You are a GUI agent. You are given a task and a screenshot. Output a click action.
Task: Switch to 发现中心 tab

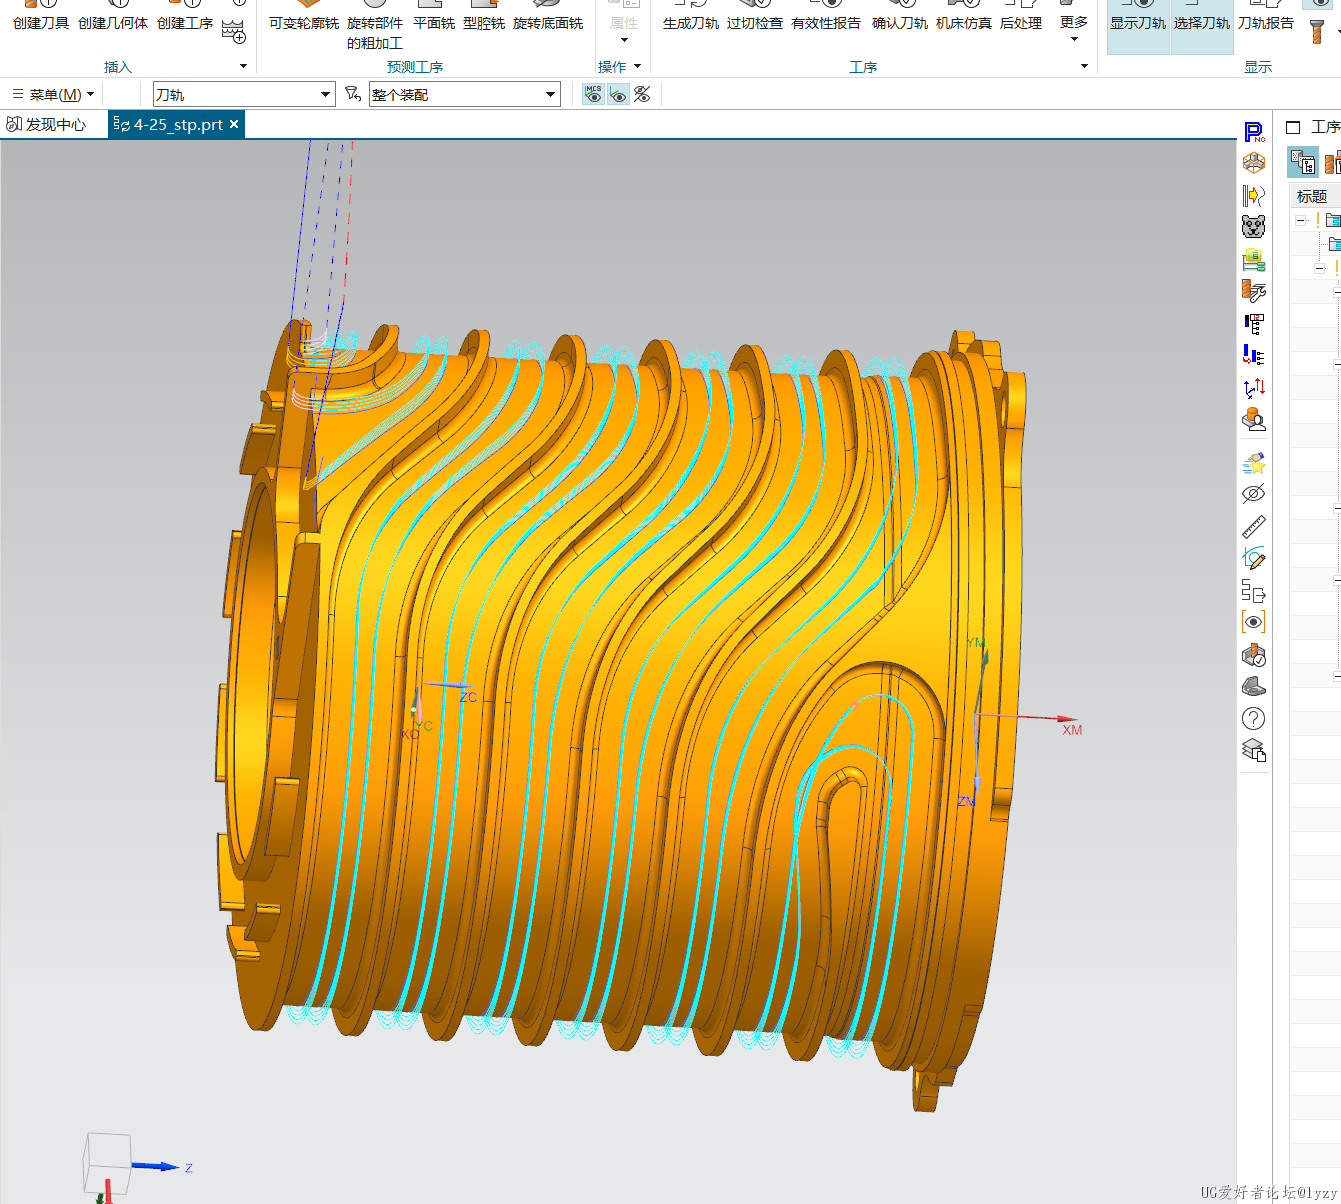[x=47, y=125]
